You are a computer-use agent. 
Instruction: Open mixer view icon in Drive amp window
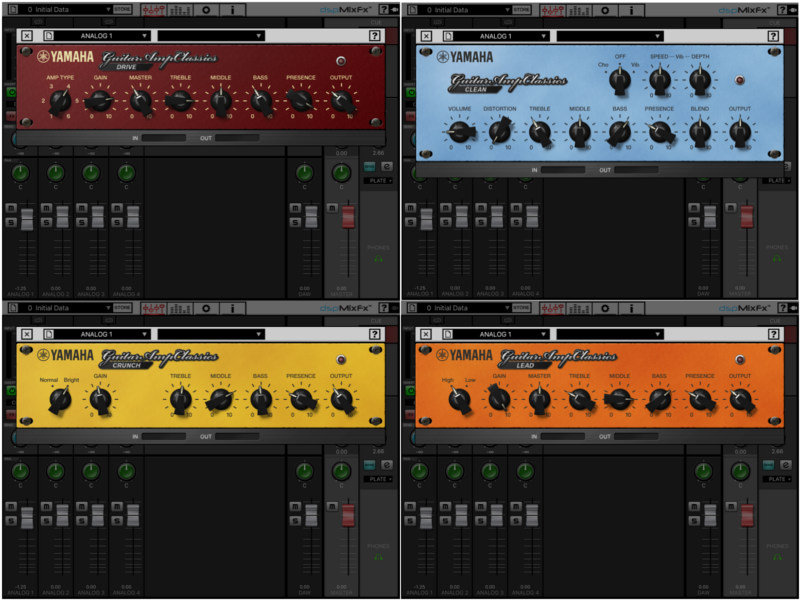153,10
